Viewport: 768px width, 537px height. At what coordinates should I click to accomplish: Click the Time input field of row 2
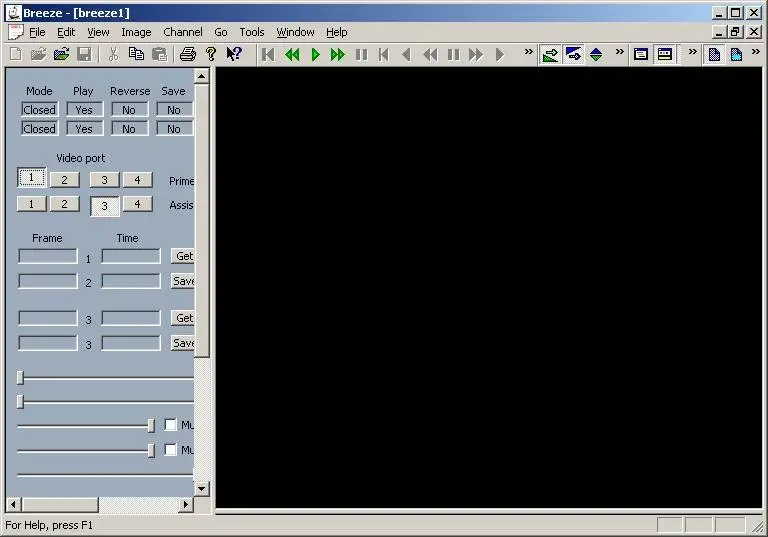tap(131, 281)
